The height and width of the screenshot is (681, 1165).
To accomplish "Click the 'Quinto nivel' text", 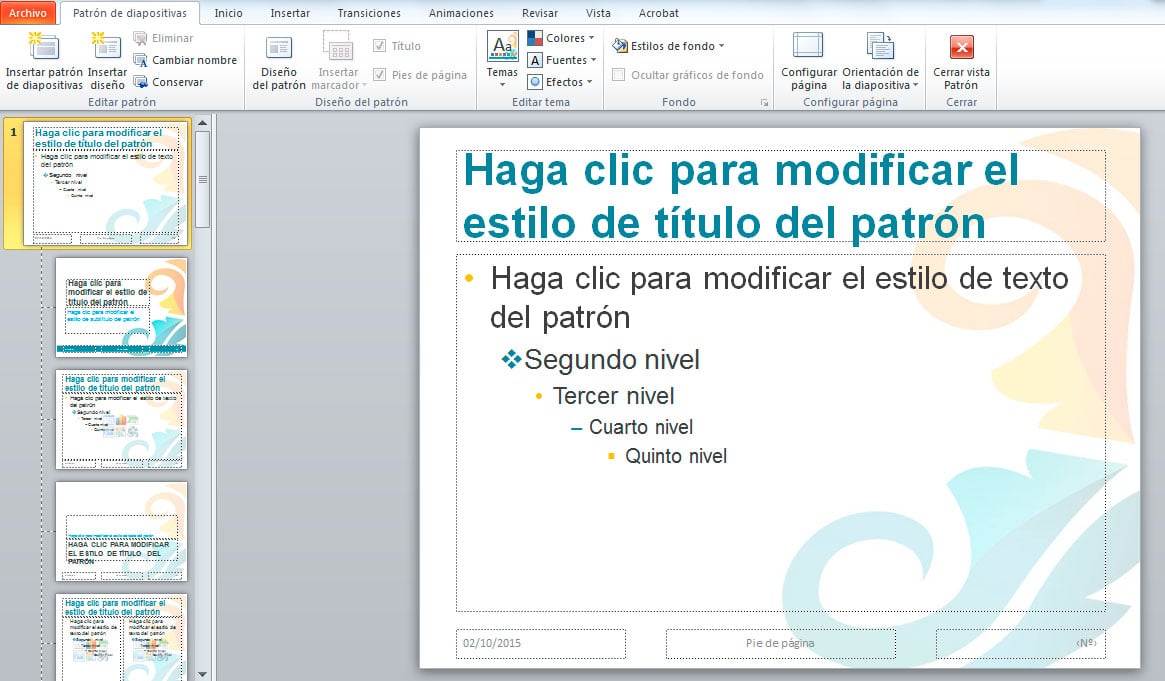I will tap(675, 456).
